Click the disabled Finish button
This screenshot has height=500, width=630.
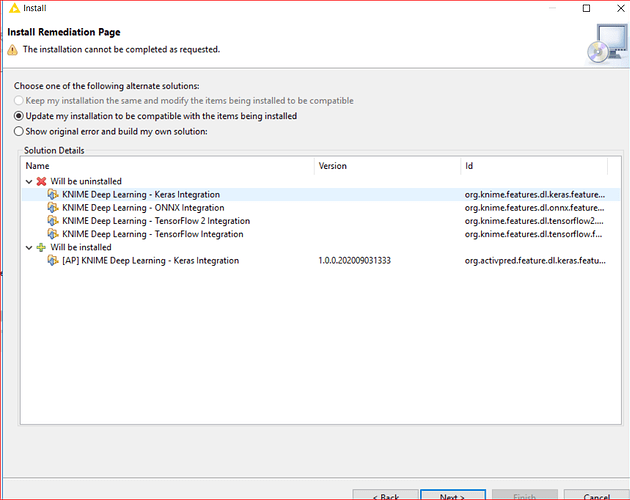coord(525,495)
